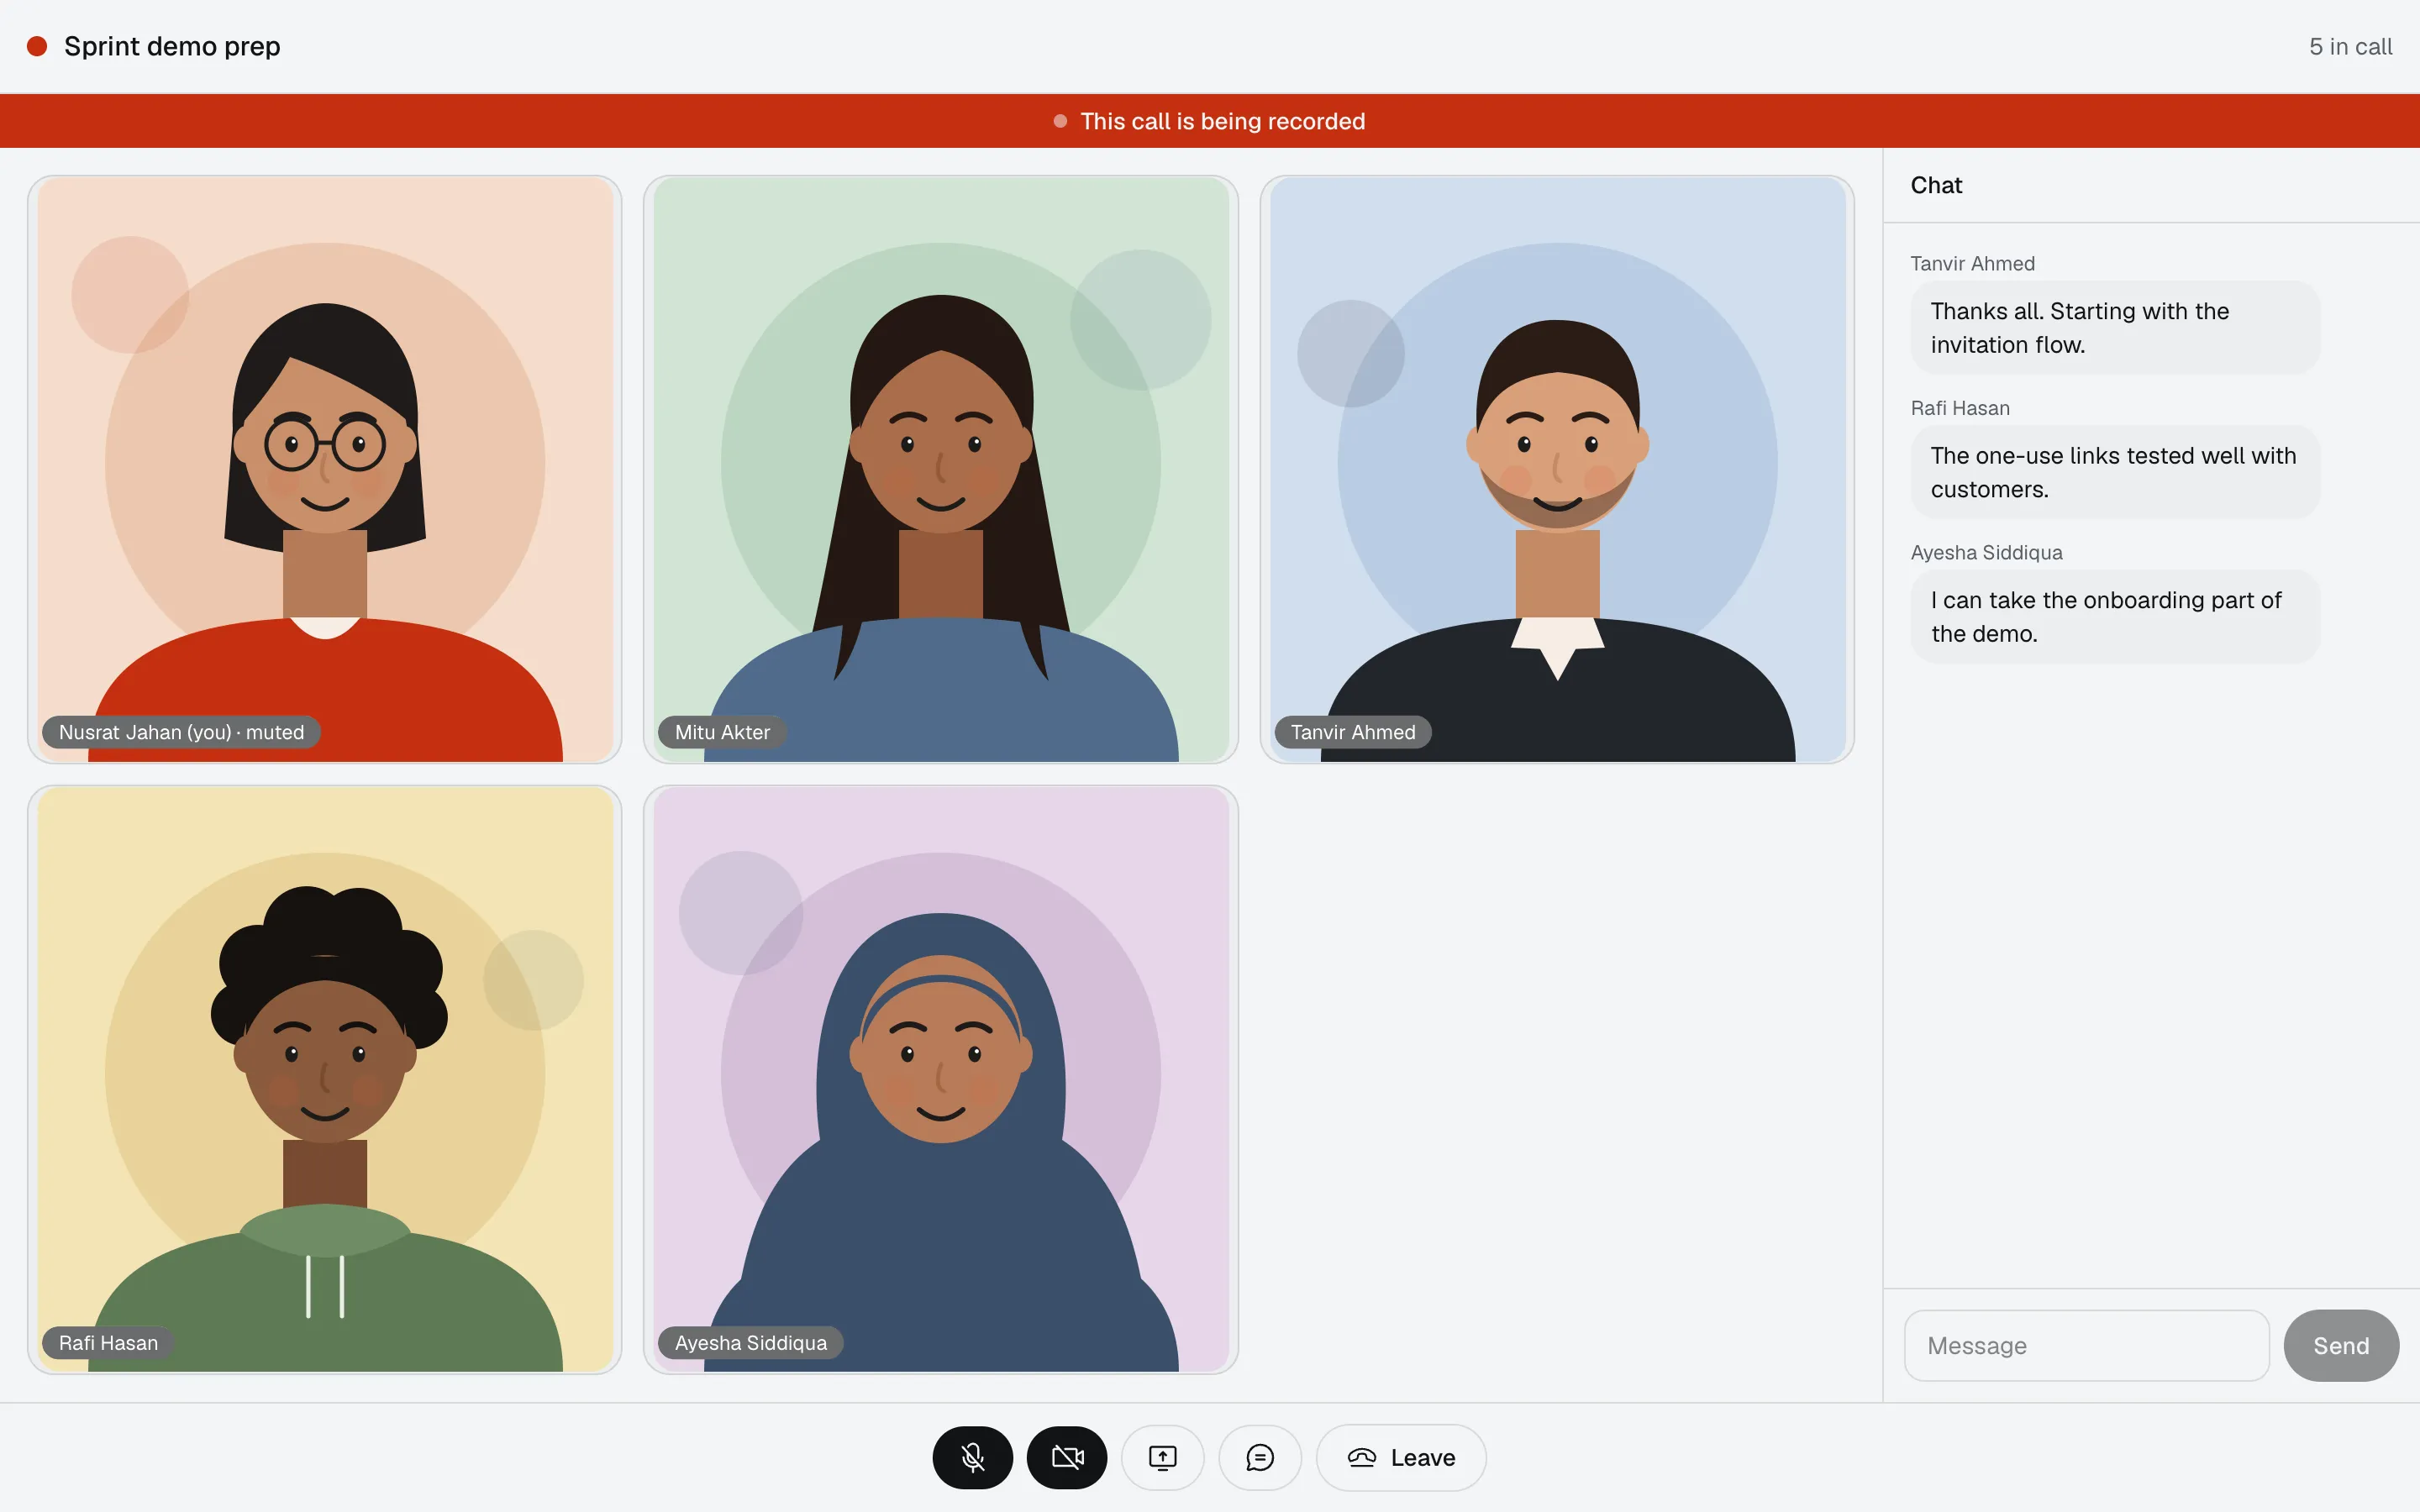Click the '5 in call' participant count

2350,46
